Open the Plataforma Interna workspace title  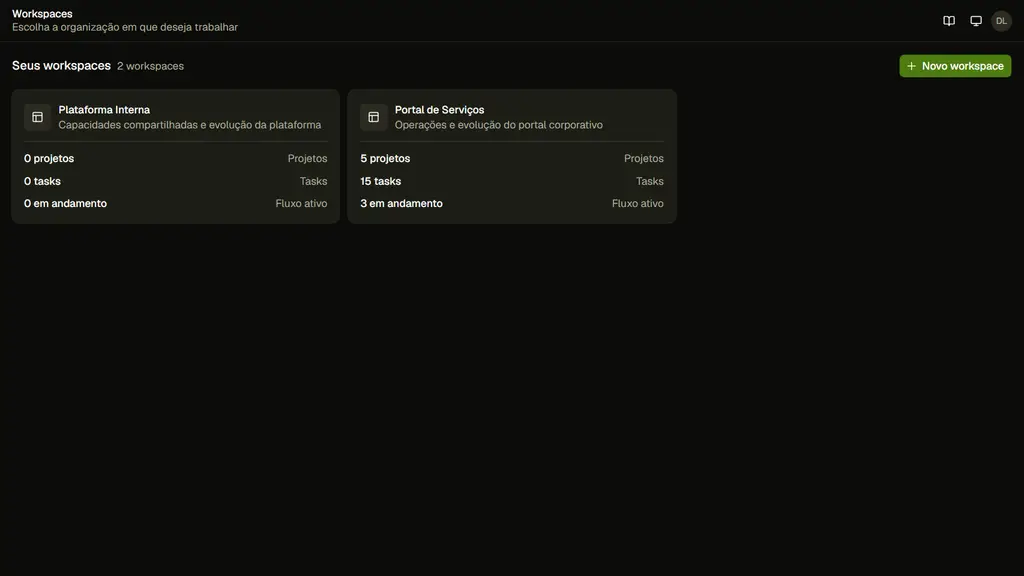104,110
